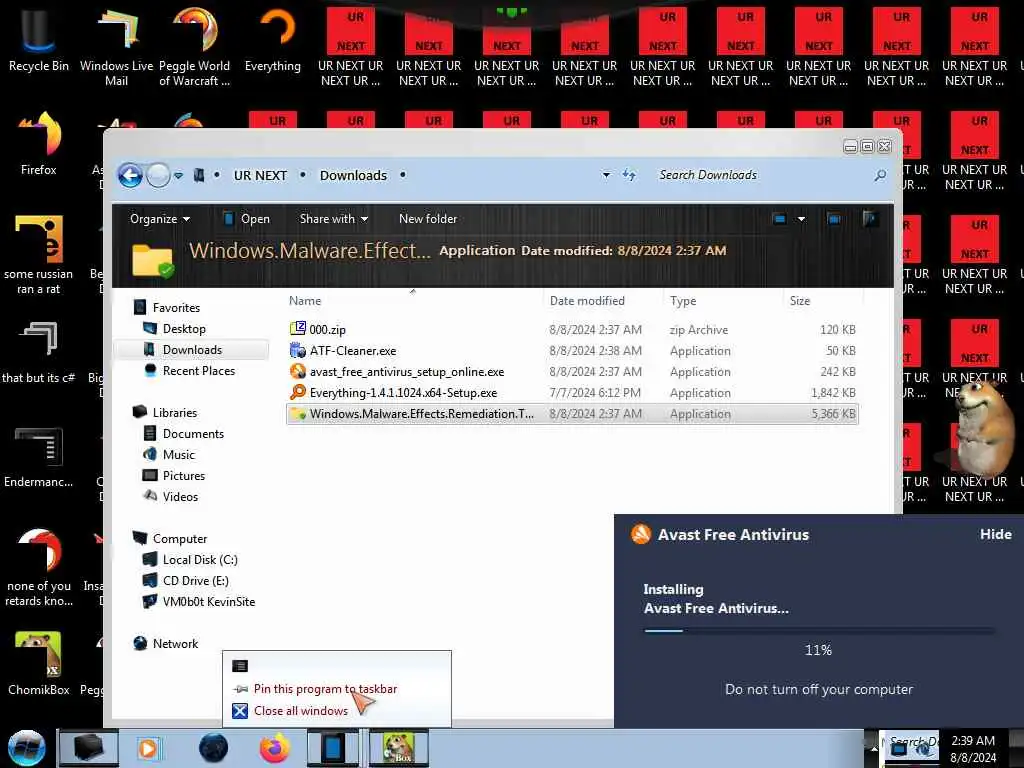The width and height of the screenshot is (1024, 768).
Task: Click ChomikBox icon on taskbar
Action: pyautogui.click(x=399, y=748)
